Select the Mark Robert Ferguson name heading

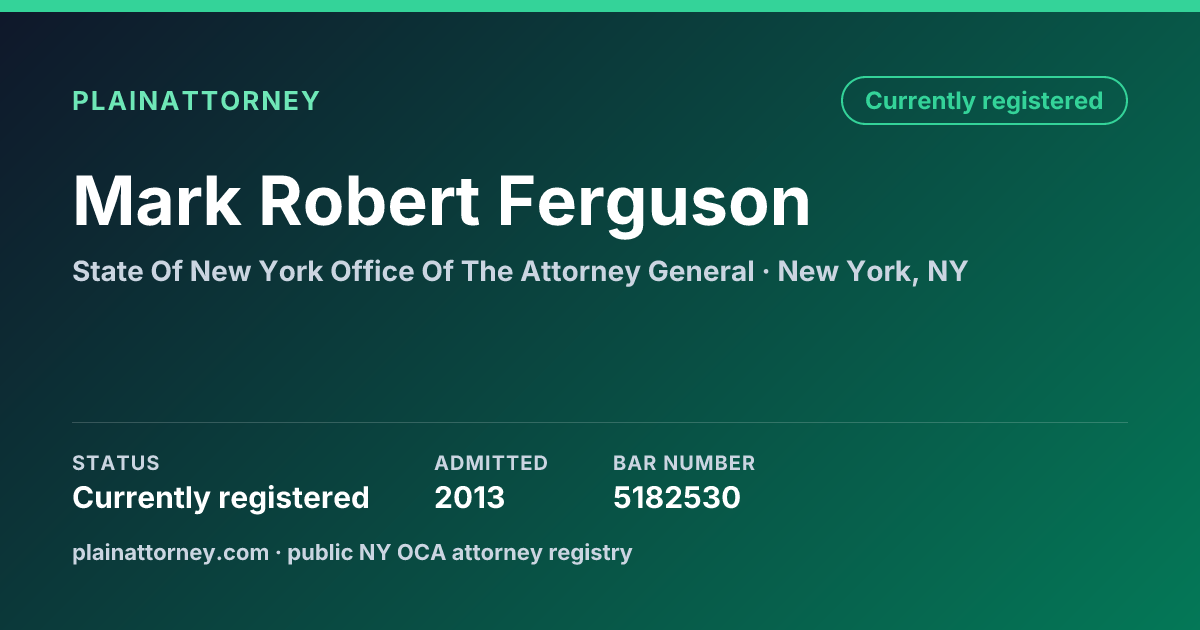coord(441,203)
